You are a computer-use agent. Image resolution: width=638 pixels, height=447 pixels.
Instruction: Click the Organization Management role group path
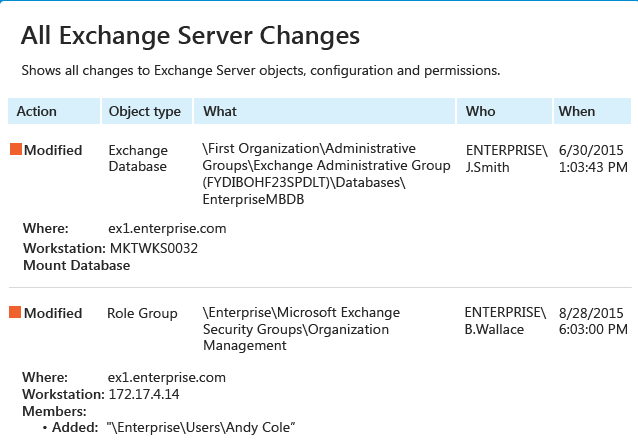(x=301, y=329)
